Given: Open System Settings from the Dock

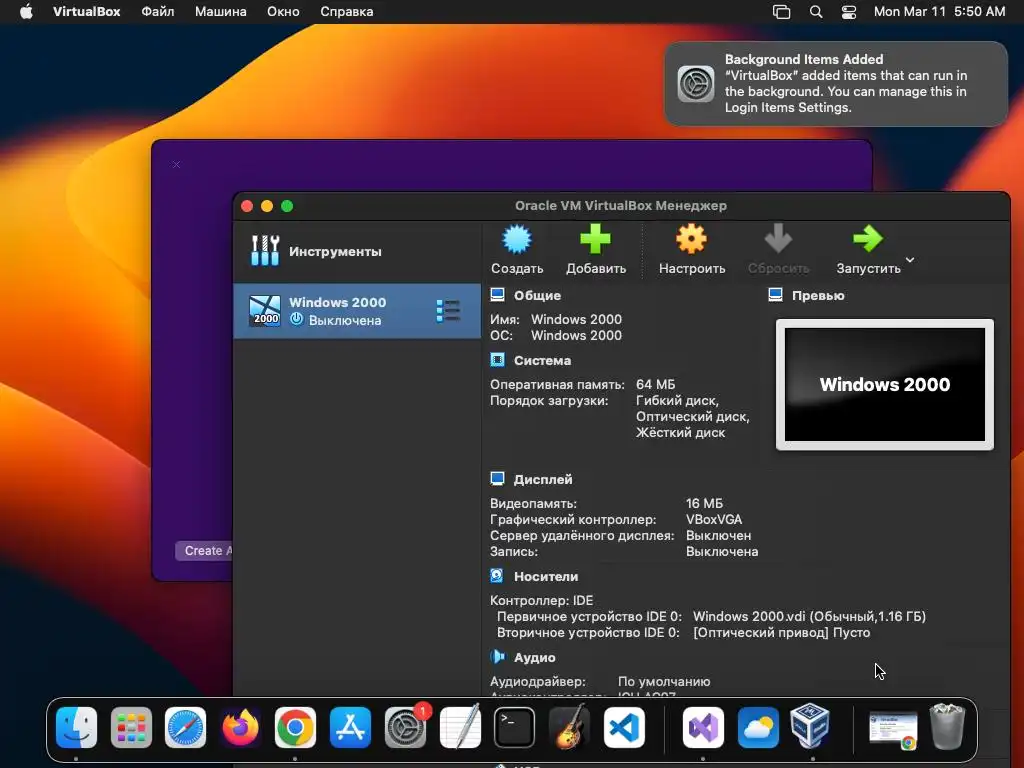Looking at the screenshot, I should coord(405,727).
